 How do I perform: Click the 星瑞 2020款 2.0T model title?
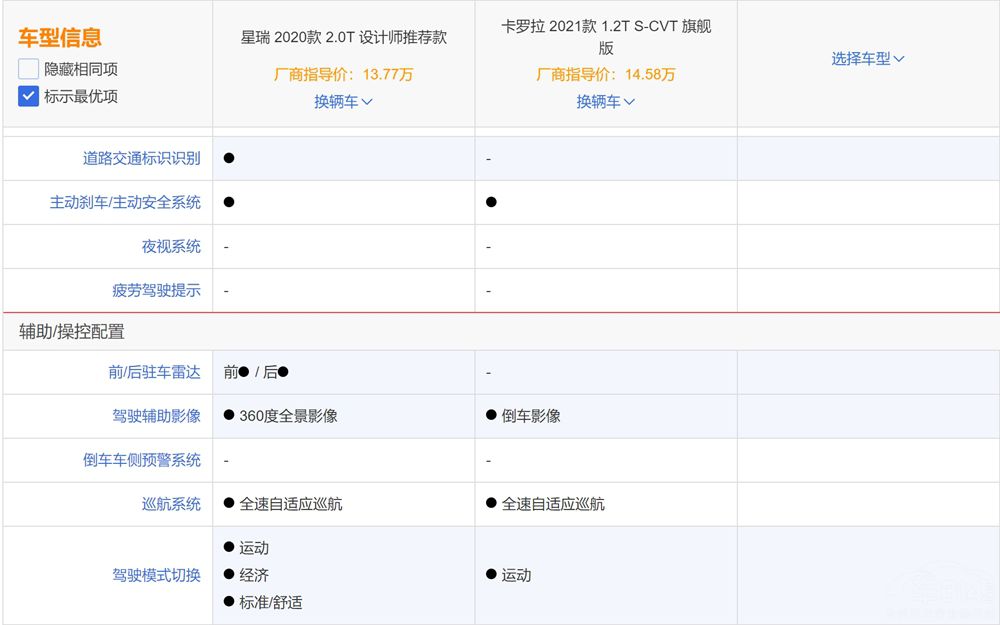coord(343,37)
